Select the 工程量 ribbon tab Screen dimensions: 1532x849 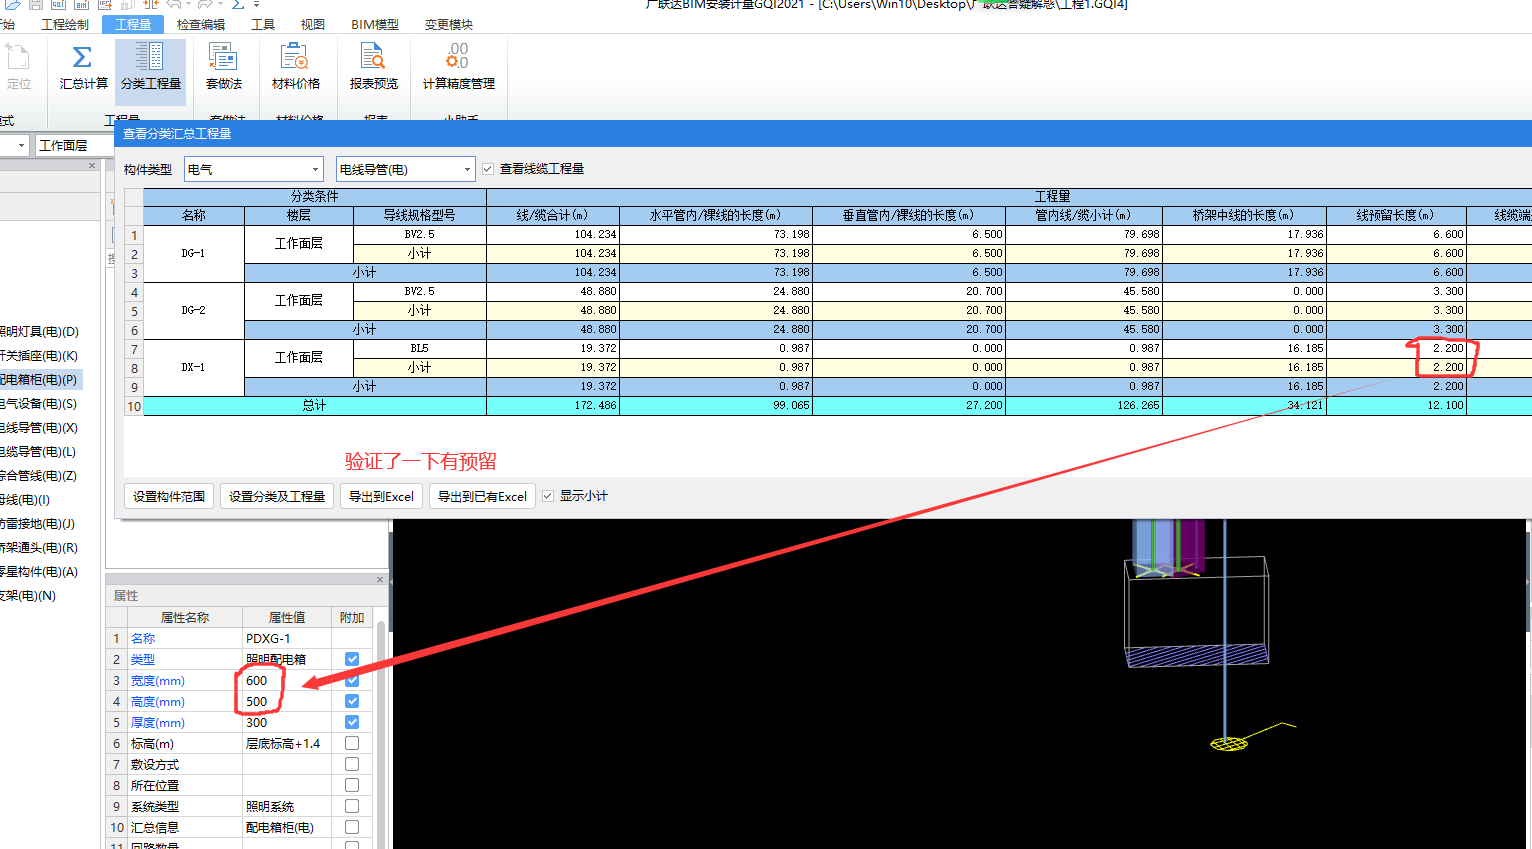[x=133, y=24]
